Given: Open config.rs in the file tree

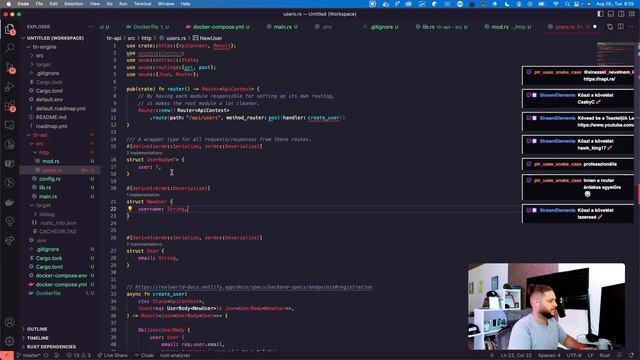Looking at the screenshot, I should tap(50, 179).
